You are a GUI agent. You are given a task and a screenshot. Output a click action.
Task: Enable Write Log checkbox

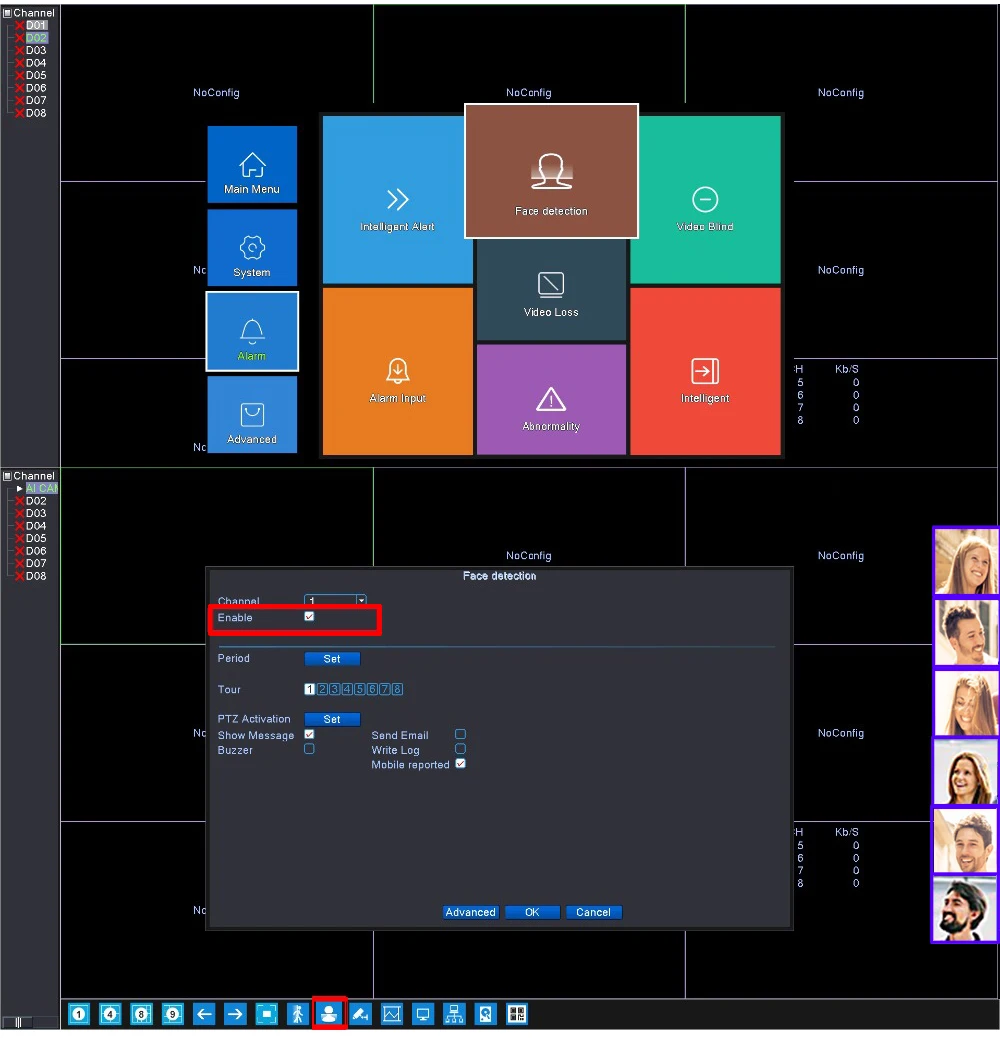pyautogui.click(x=461, y=749)
